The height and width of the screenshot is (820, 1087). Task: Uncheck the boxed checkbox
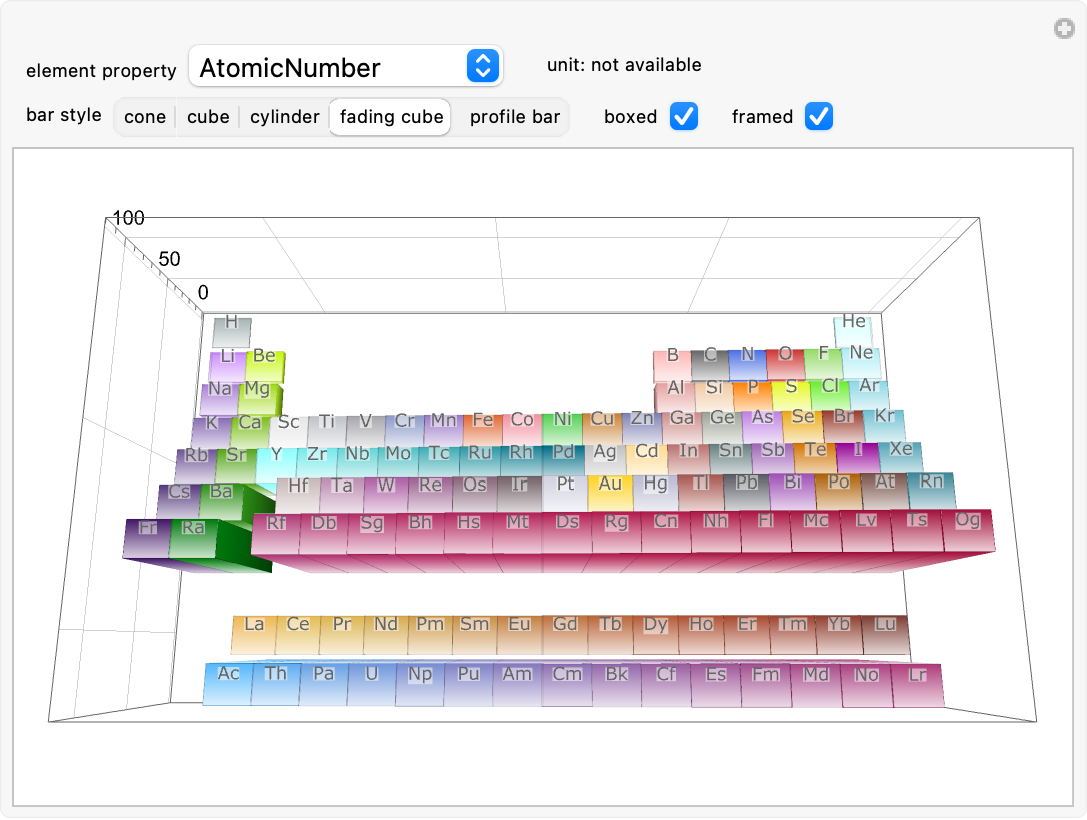click(684, 117)
